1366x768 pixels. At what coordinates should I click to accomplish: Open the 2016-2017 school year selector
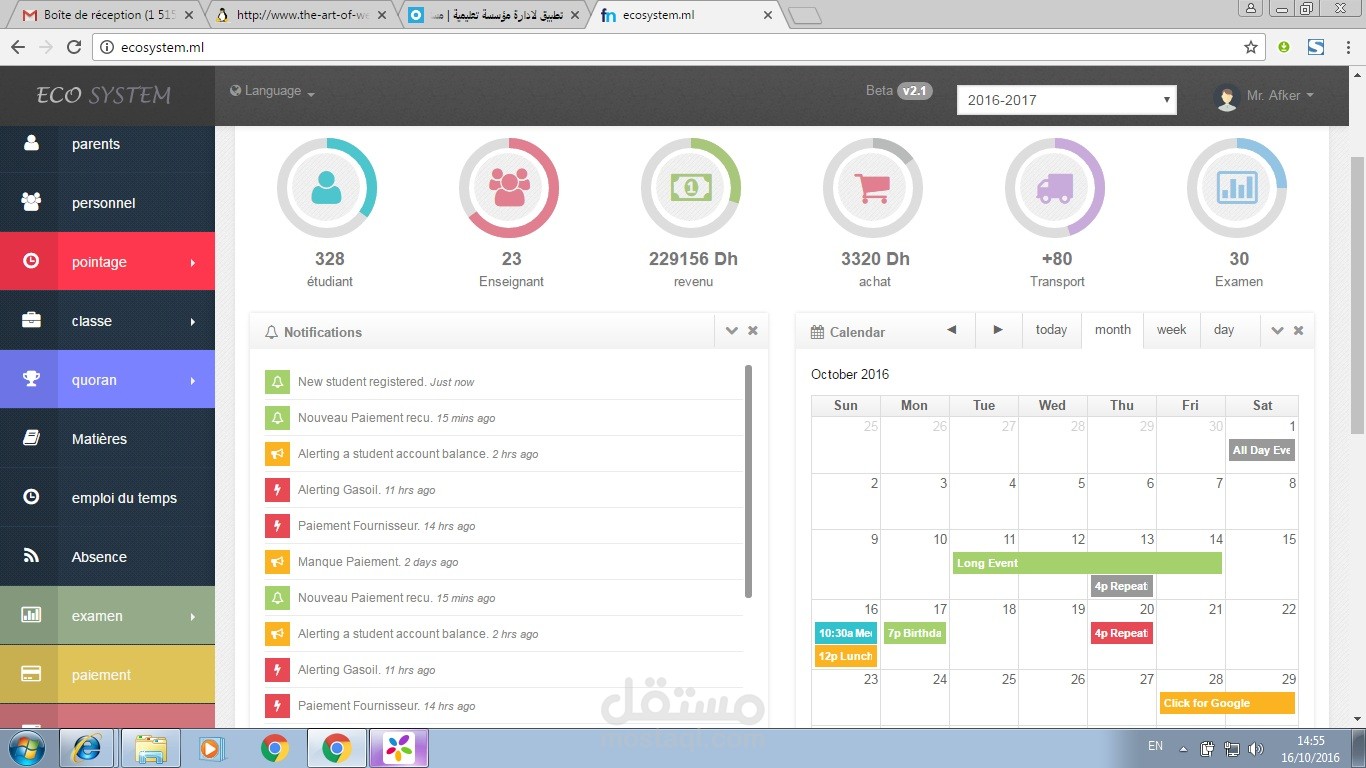(x=1067, y=100)
